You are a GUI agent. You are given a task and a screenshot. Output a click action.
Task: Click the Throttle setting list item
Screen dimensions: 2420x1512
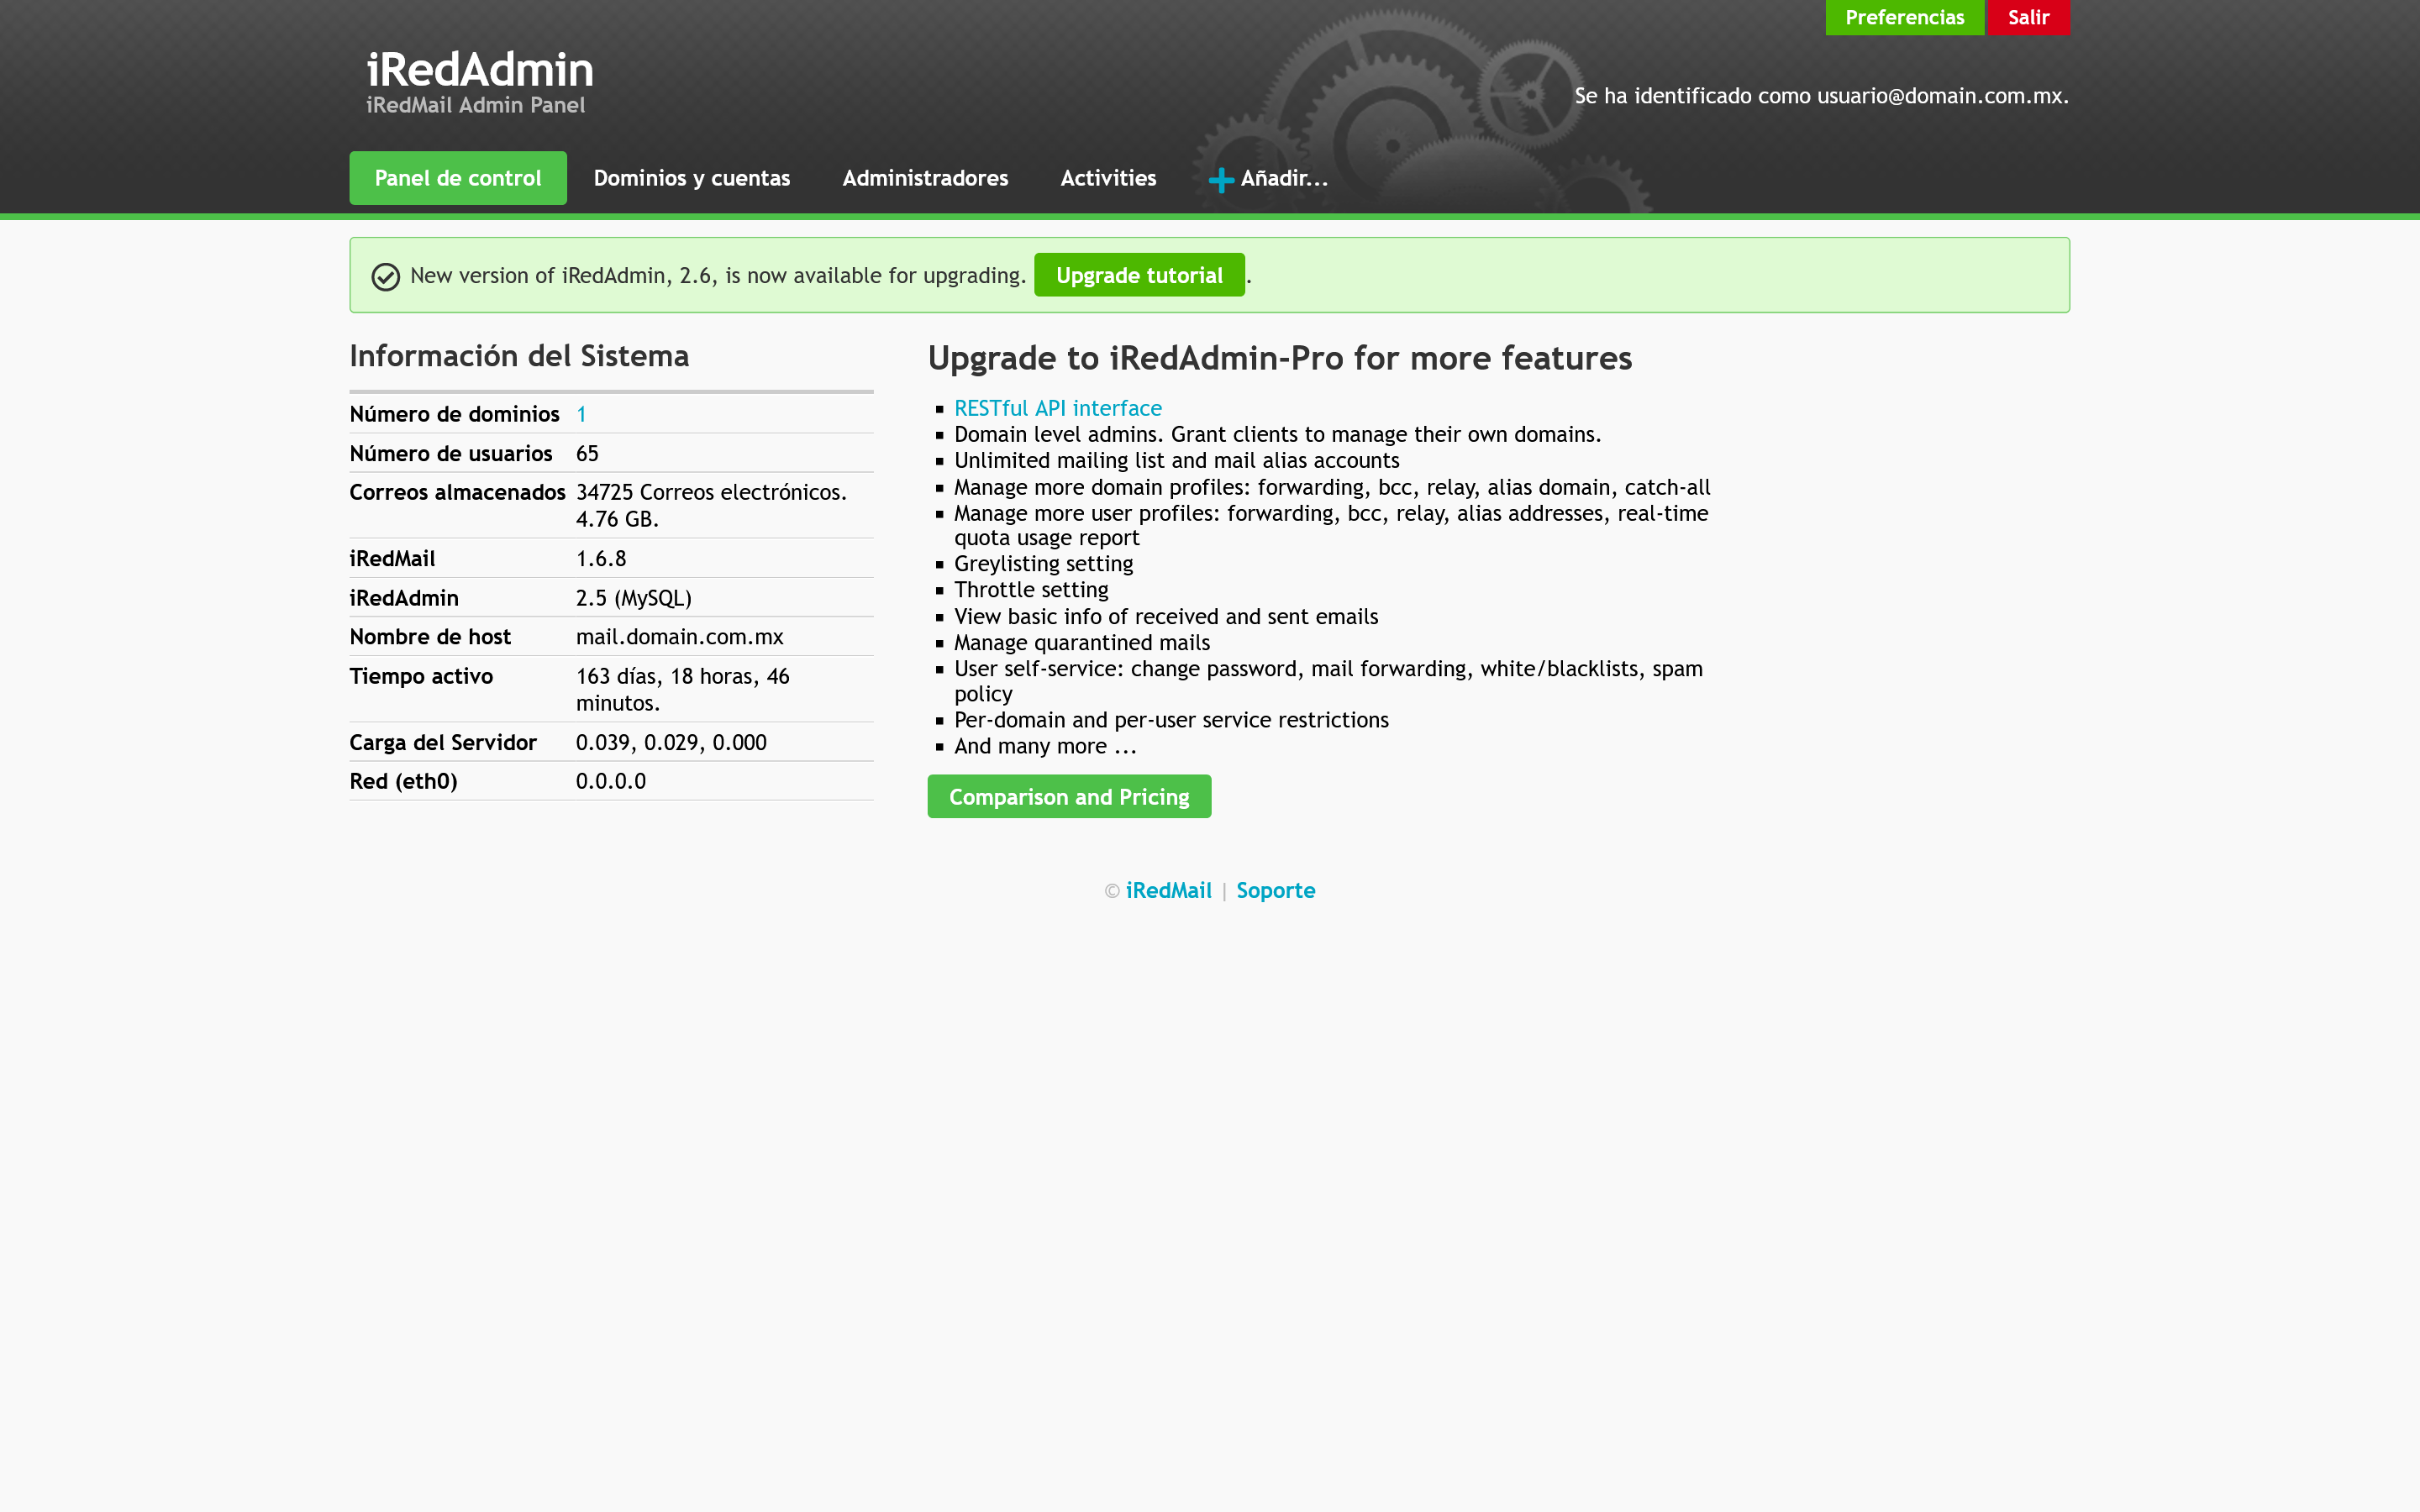point(1031,590)
